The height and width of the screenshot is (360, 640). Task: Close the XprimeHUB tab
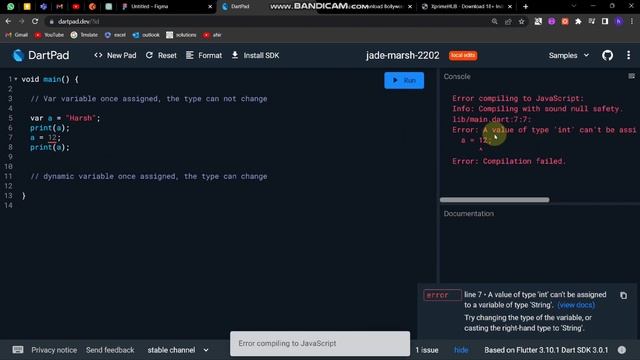click(510, 7)
